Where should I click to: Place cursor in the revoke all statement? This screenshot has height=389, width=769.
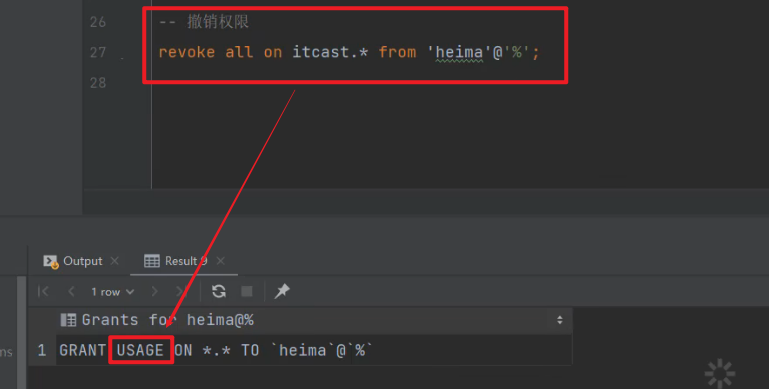(349, 52)
